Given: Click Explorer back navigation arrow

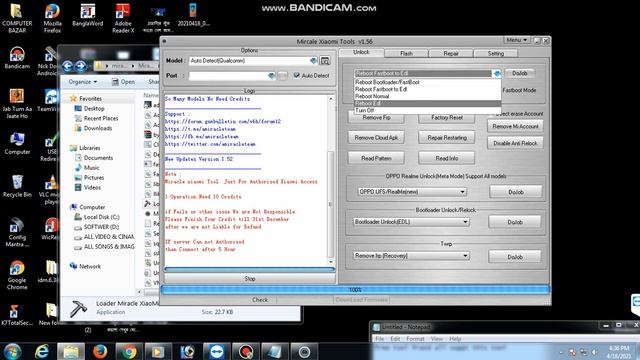Looking at the screenshot, I should [x=68, y=66].
